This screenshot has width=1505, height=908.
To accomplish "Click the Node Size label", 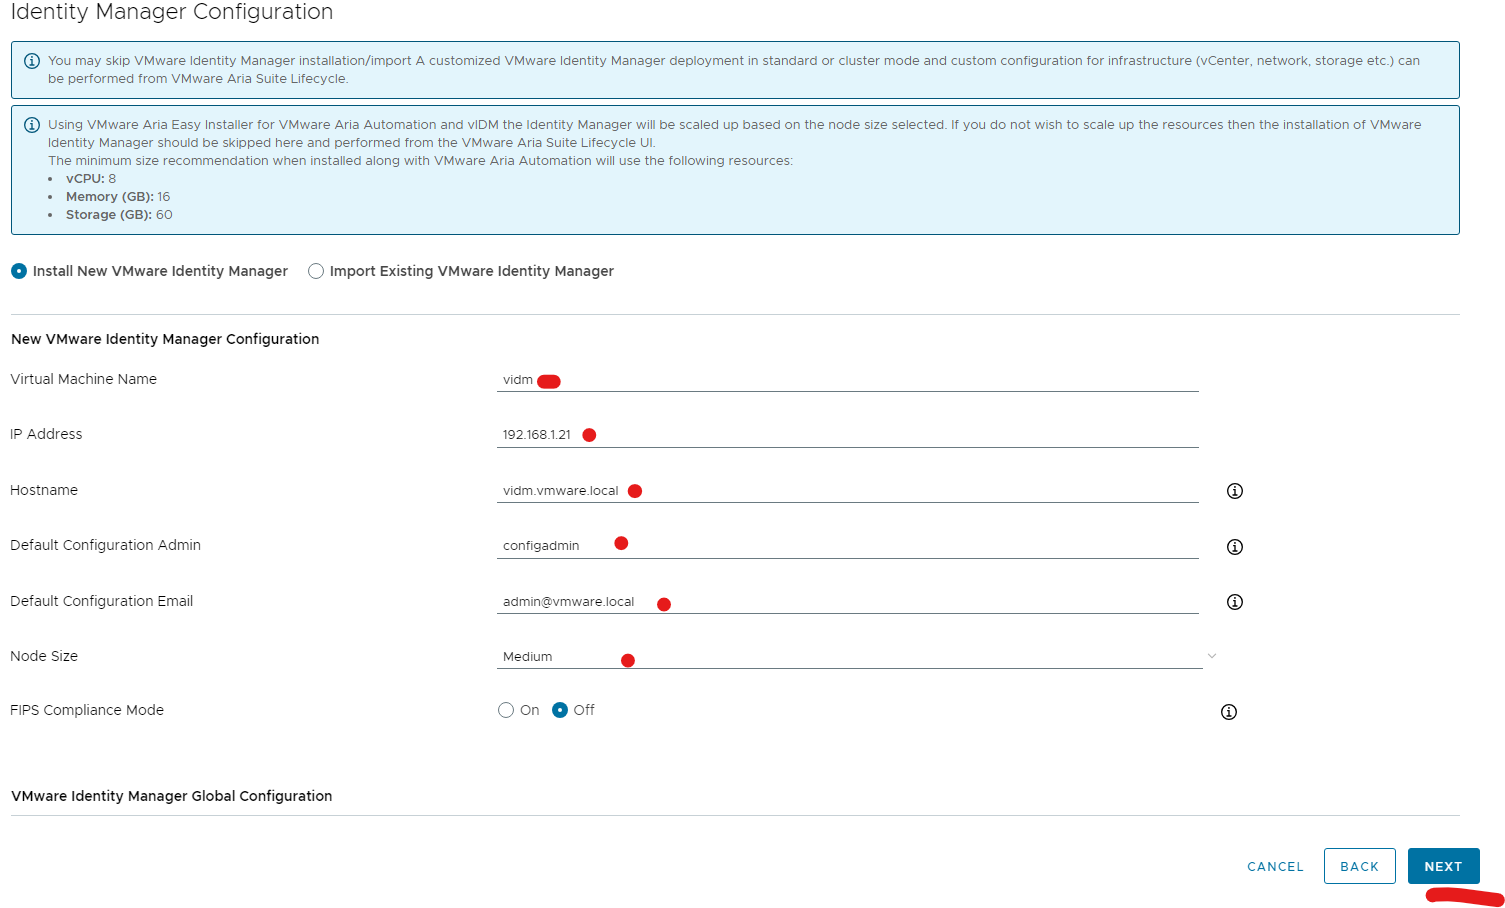I will click(x=44, y=656).
